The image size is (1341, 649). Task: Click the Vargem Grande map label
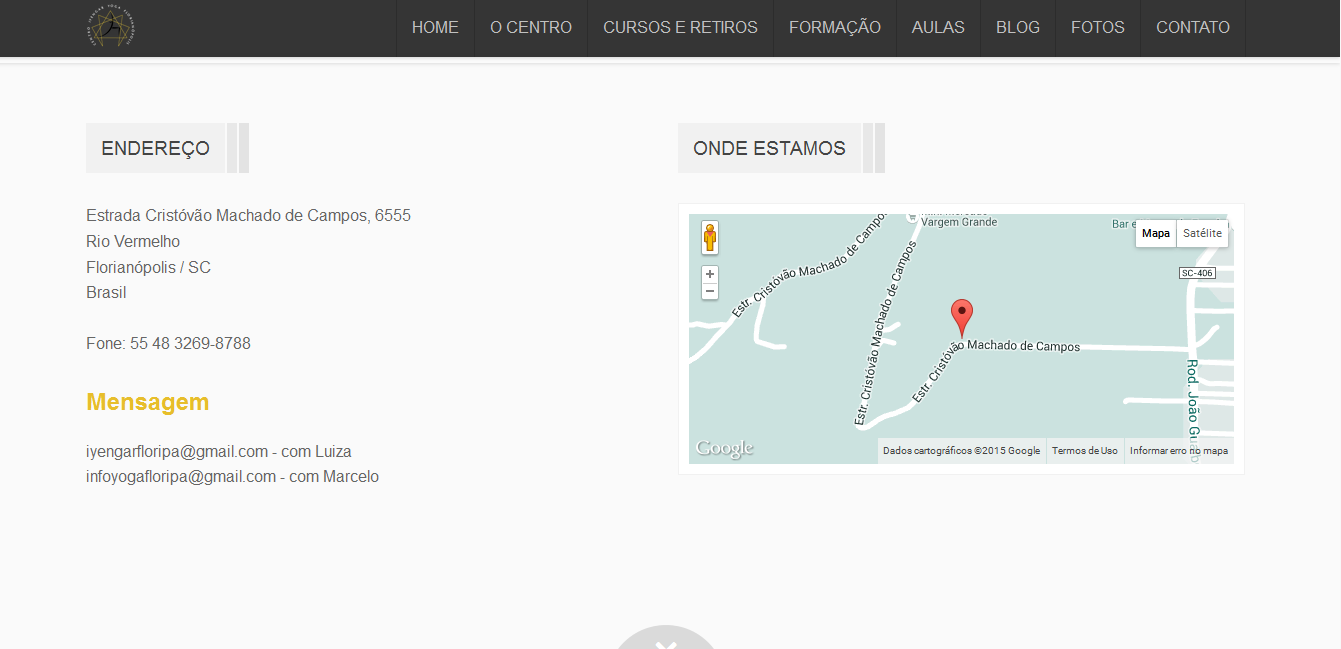coord(959,221)
